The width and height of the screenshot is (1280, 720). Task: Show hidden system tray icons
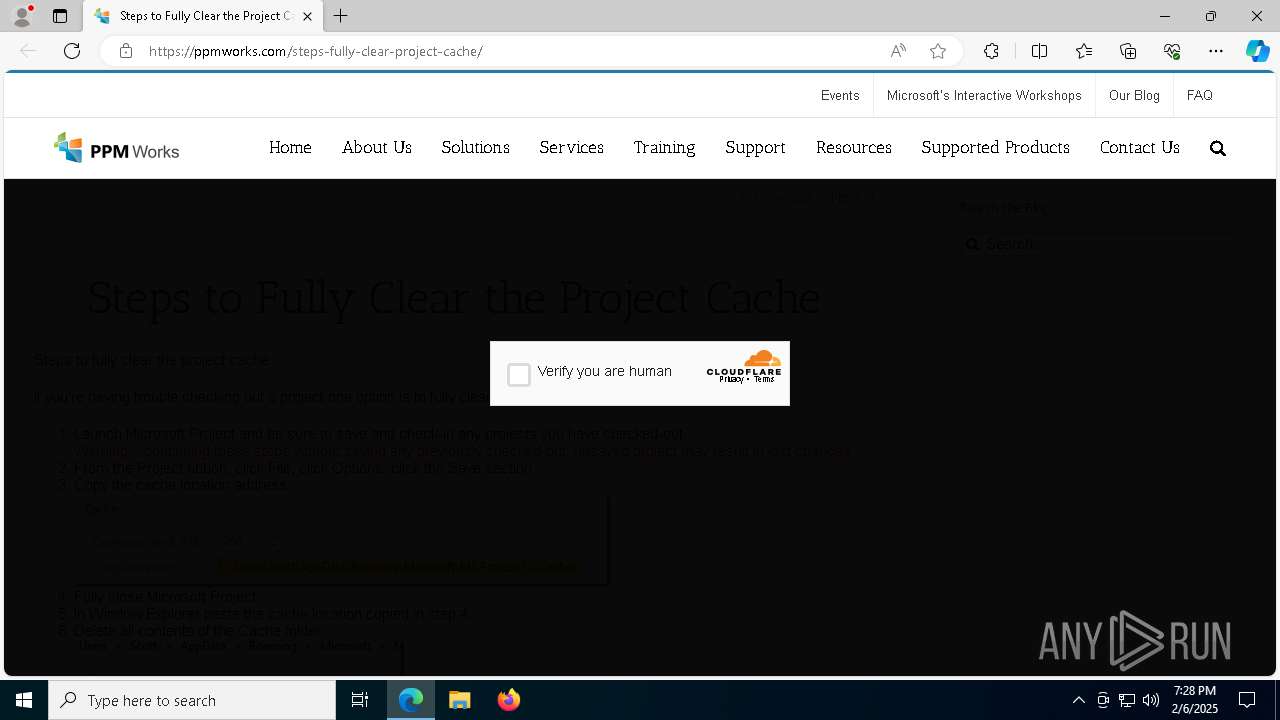(x=1078, y=700)
